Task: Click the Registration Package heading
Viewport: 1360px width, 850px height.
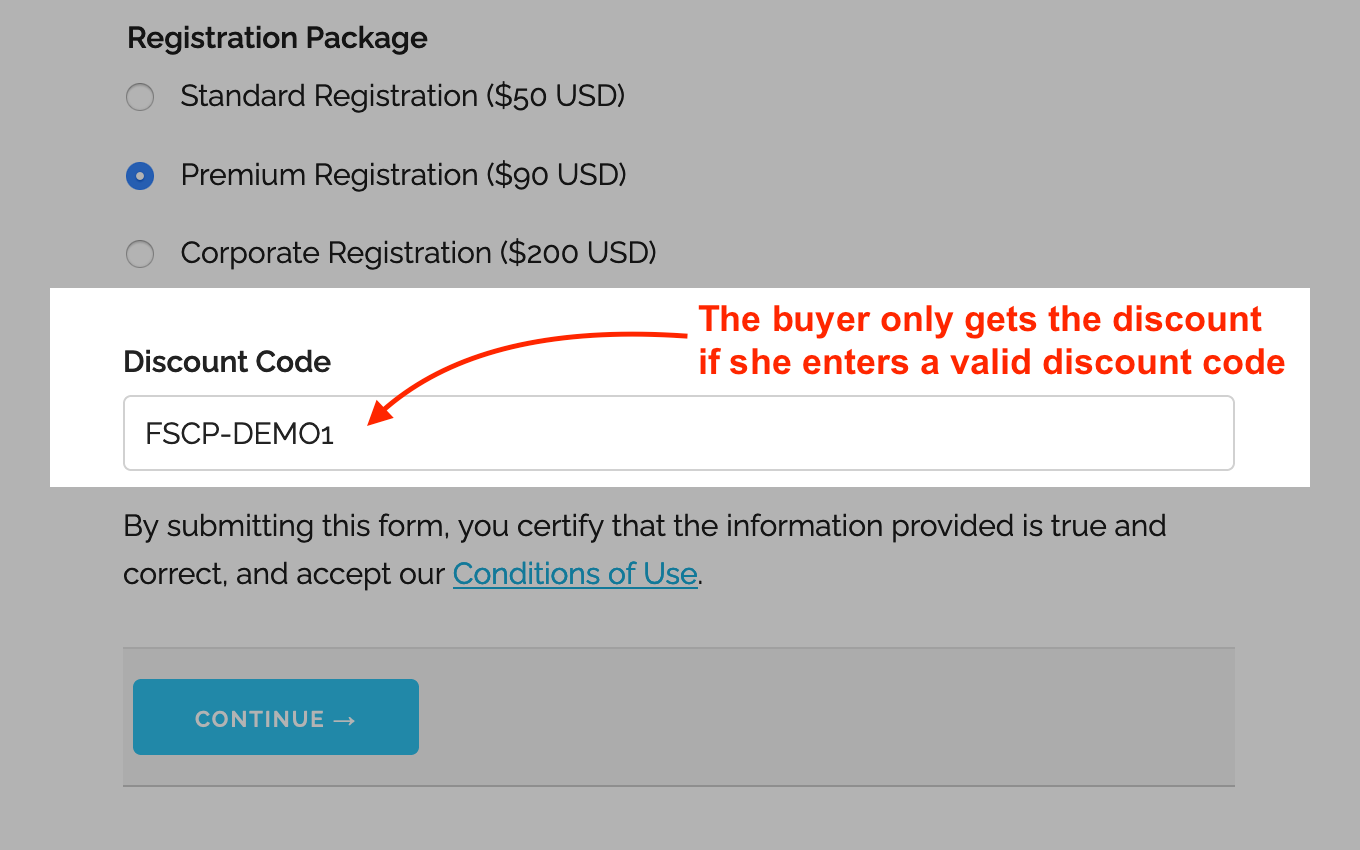Action: click(x=277, y=38)
